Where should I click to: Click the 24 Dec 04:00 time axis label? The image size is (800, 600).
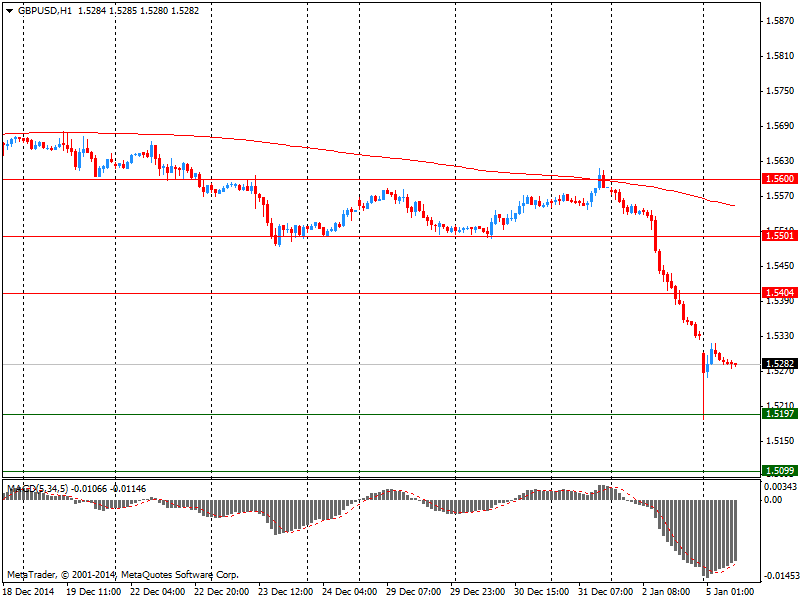point(349,591)
